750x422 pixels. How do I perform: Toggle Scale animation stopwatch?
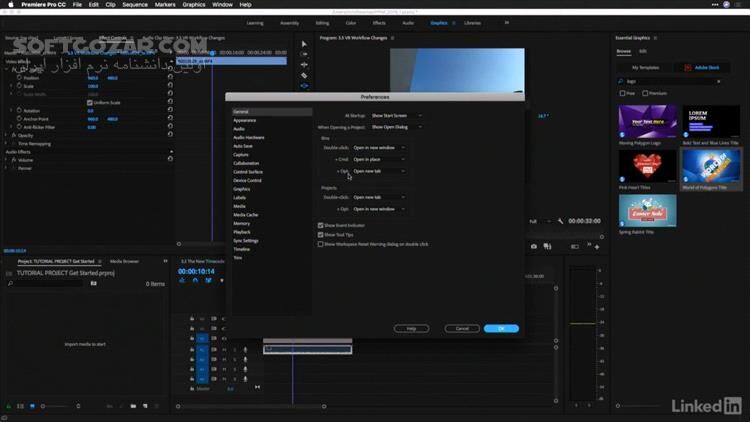click(x=19, y=86)
